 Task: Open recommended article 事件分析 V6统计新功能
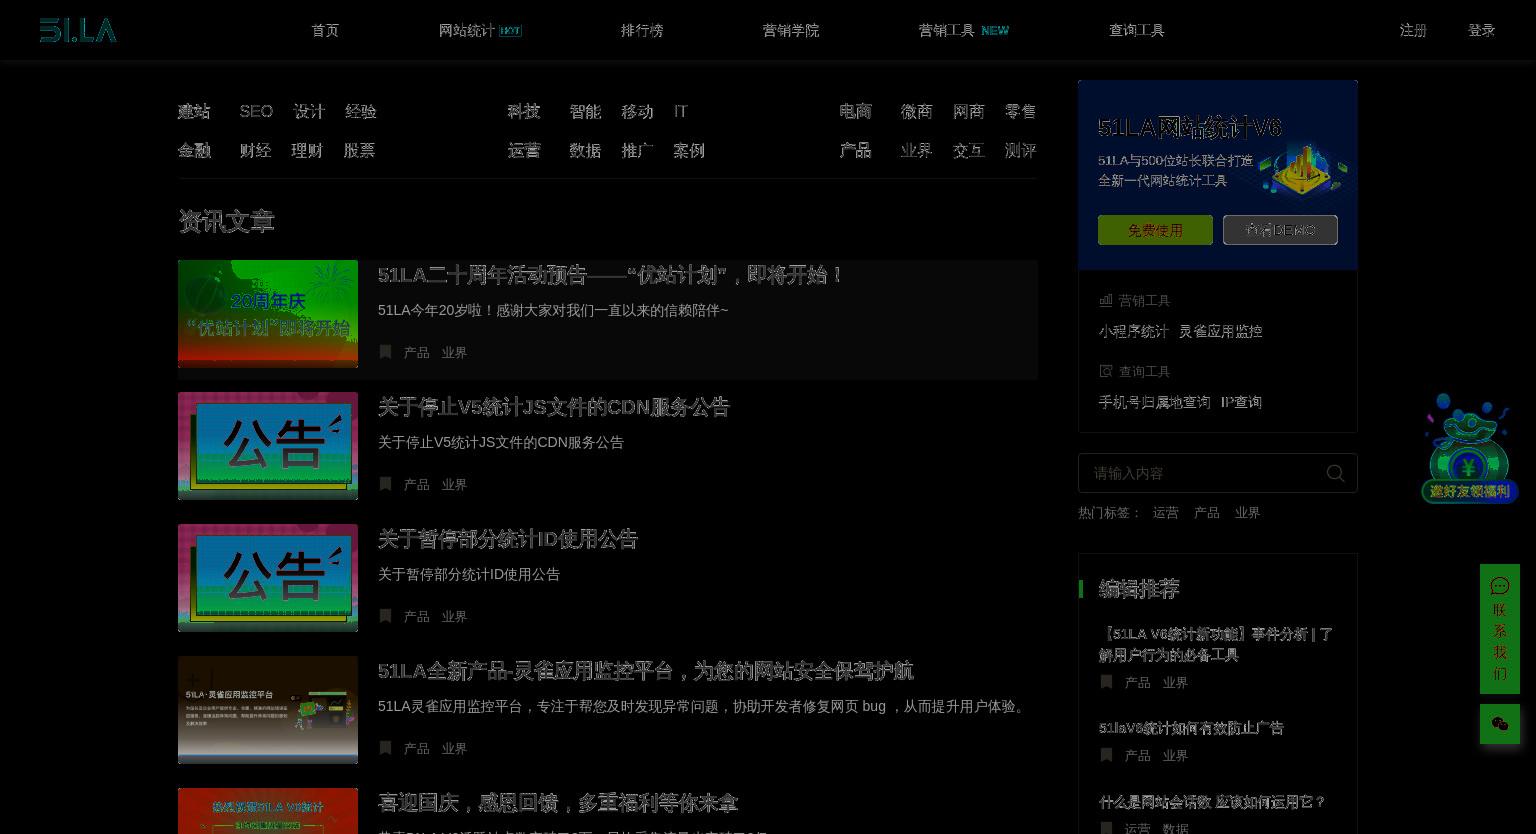1216,644
